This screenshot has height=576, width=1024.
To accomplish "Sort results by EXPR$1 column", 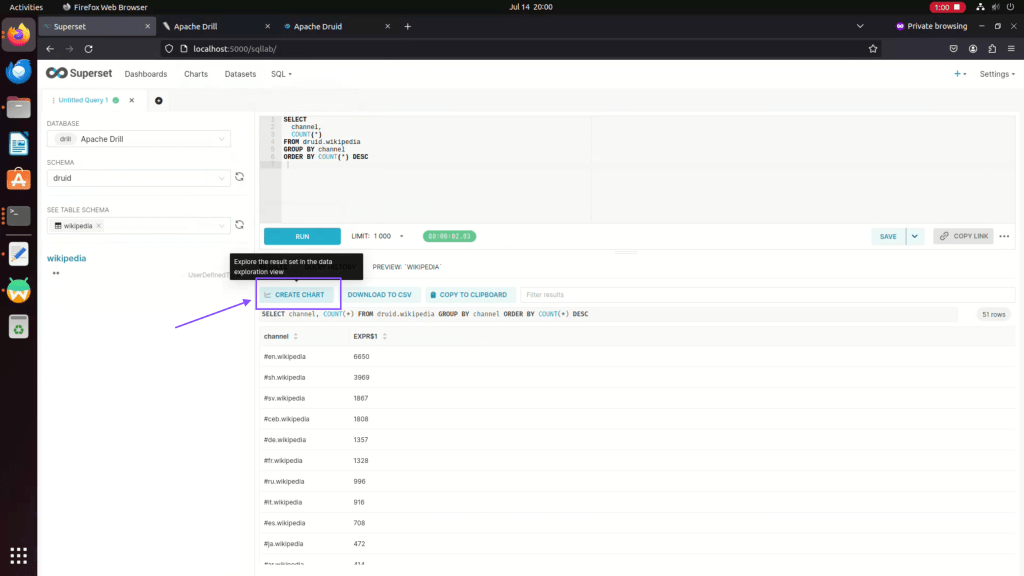I will pos(385,336).
